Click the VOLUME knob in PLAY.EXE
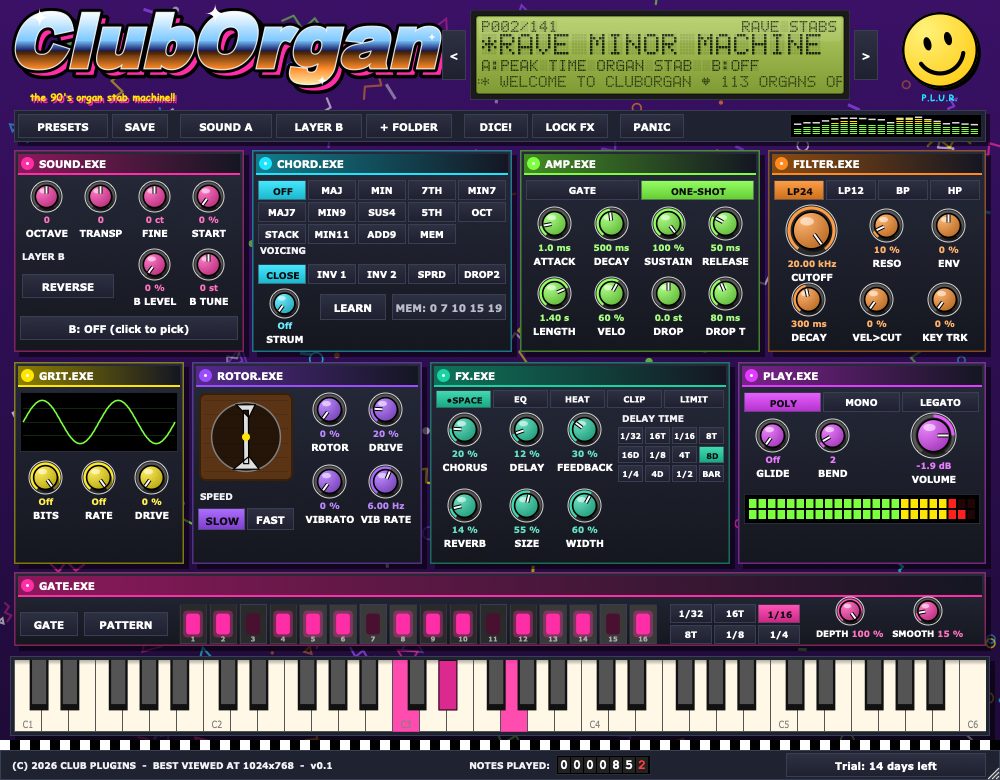Image resolution: width=1000 pixels, height=780 pixels. [x=933, y=436]
